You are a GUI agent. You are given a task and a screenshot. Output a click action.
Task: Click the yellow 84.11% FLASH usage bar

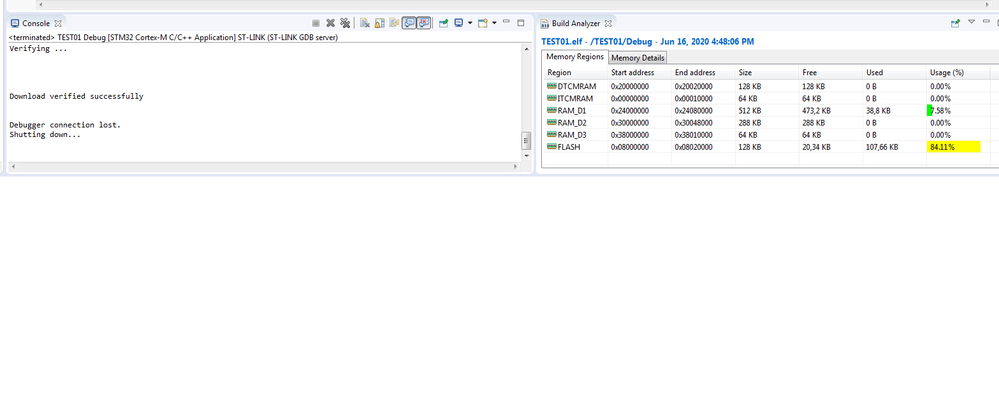coord(953,147)
